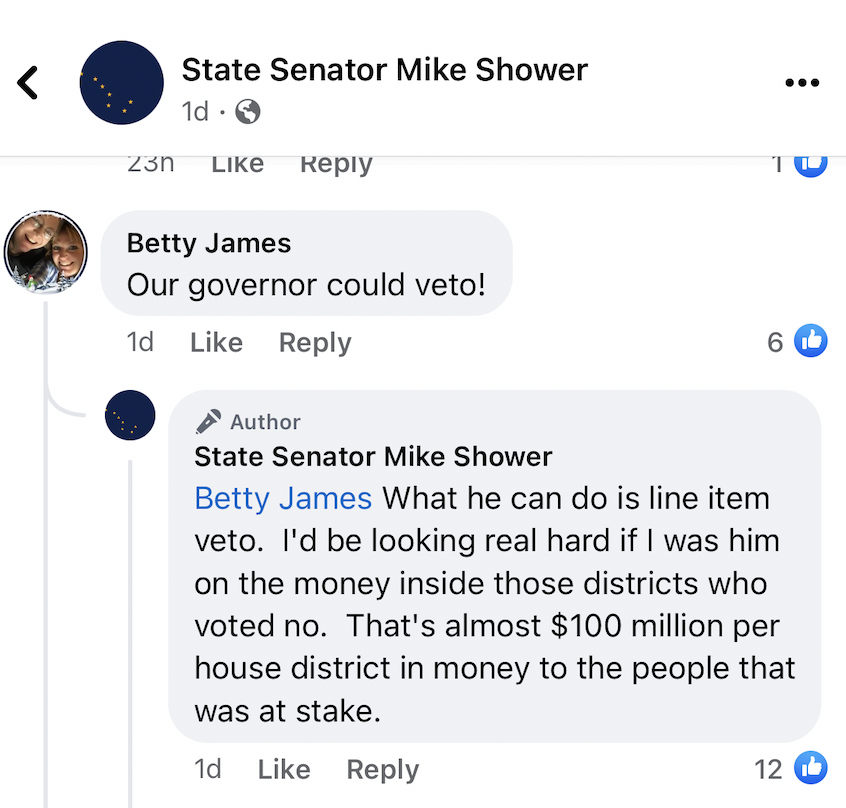Open State Senator Mike Shower header title
This screenshot has width=846, height=808.
[385, 70]
